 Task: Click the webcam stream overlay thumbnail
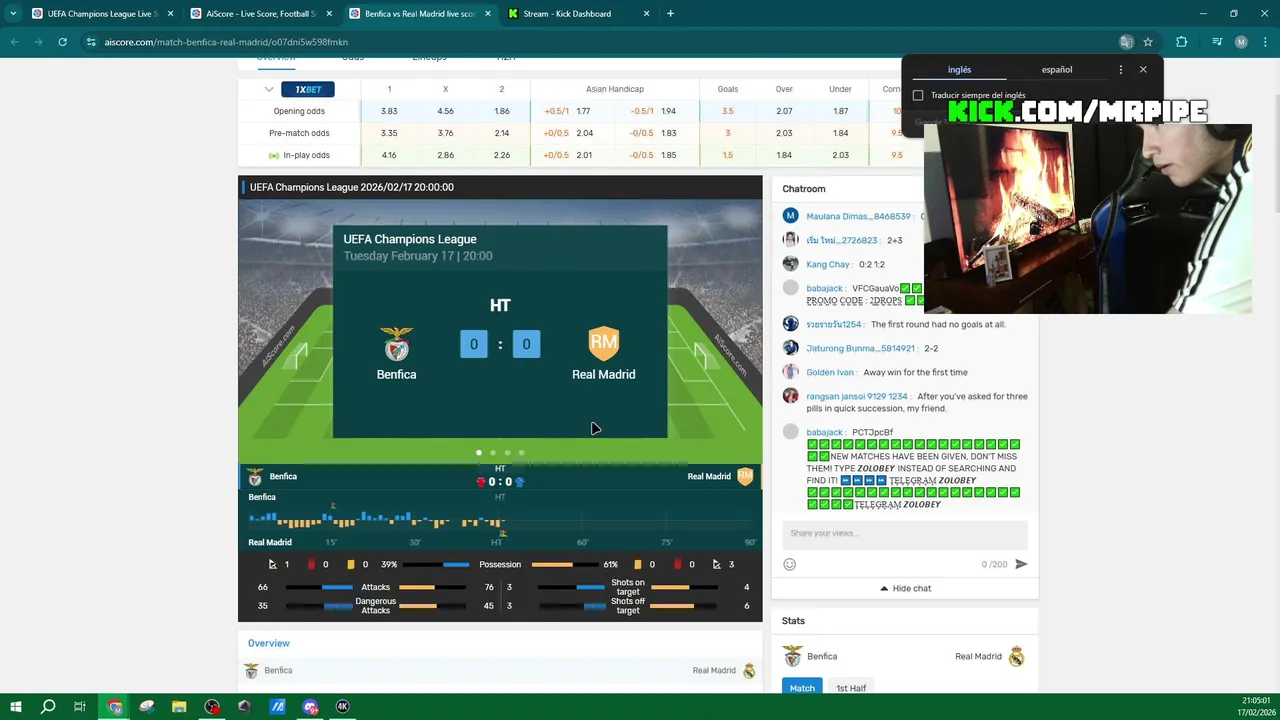coord(1088,218)
